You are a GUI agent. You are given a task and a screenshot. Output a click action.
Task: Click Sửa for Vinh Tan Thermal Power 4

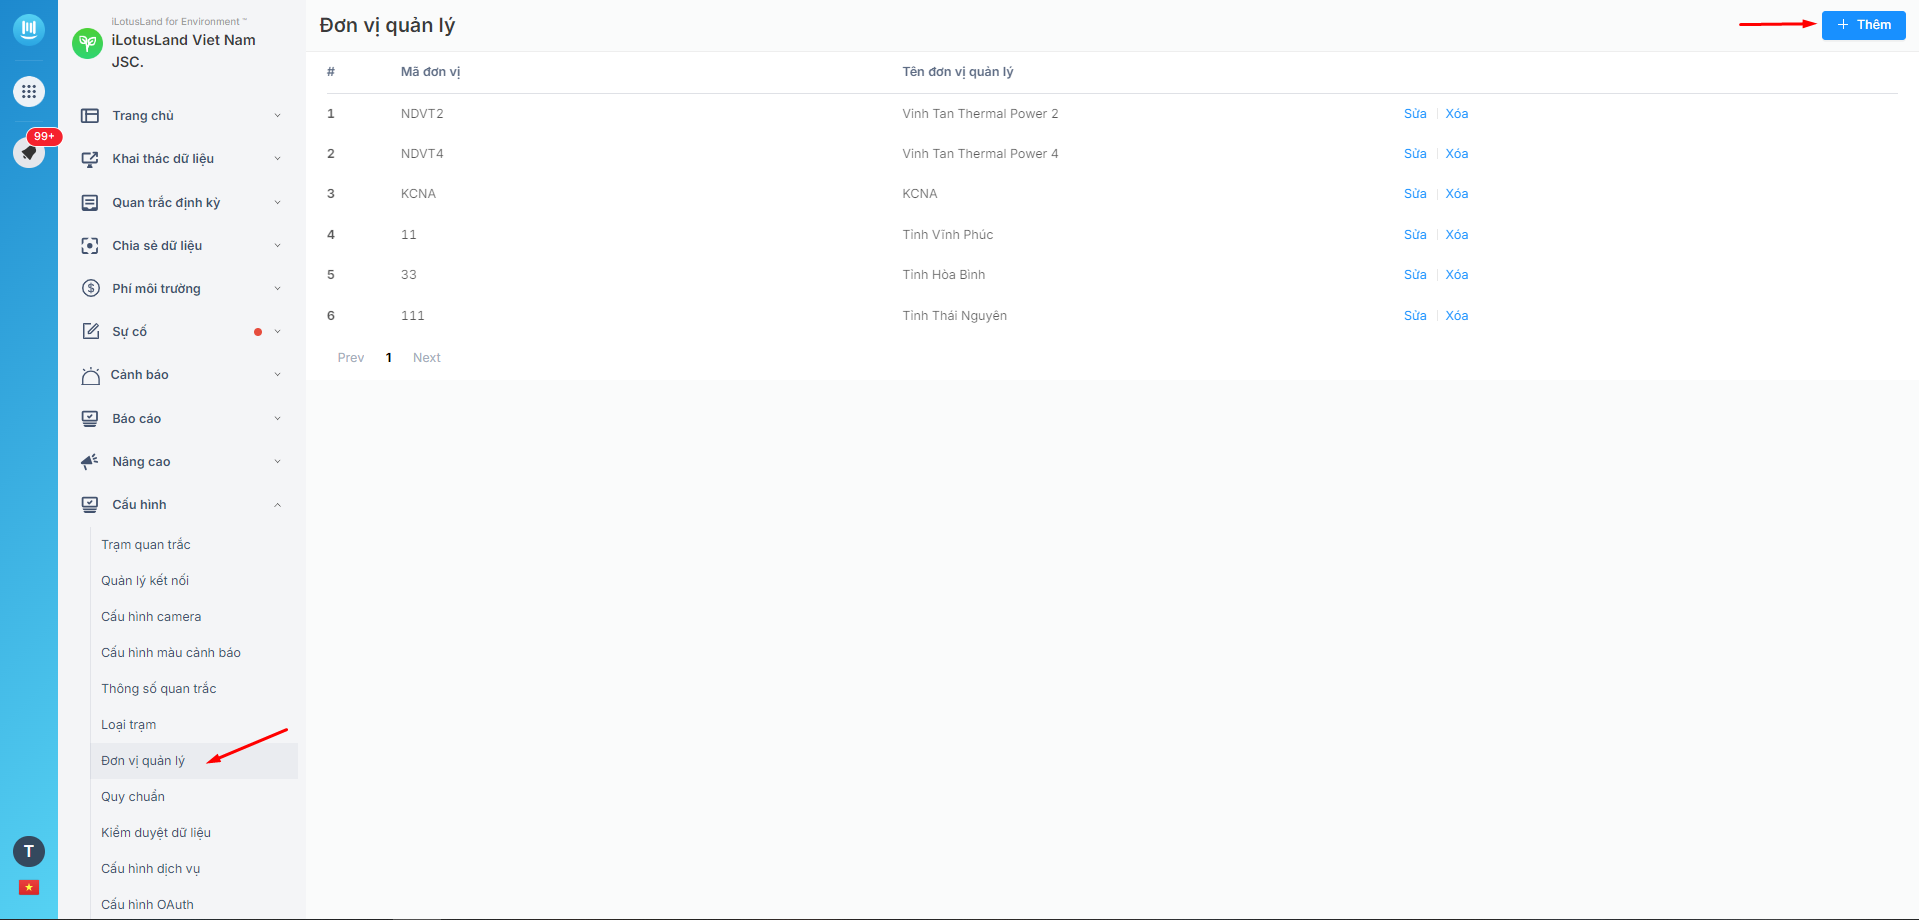tap(1415, 154)
